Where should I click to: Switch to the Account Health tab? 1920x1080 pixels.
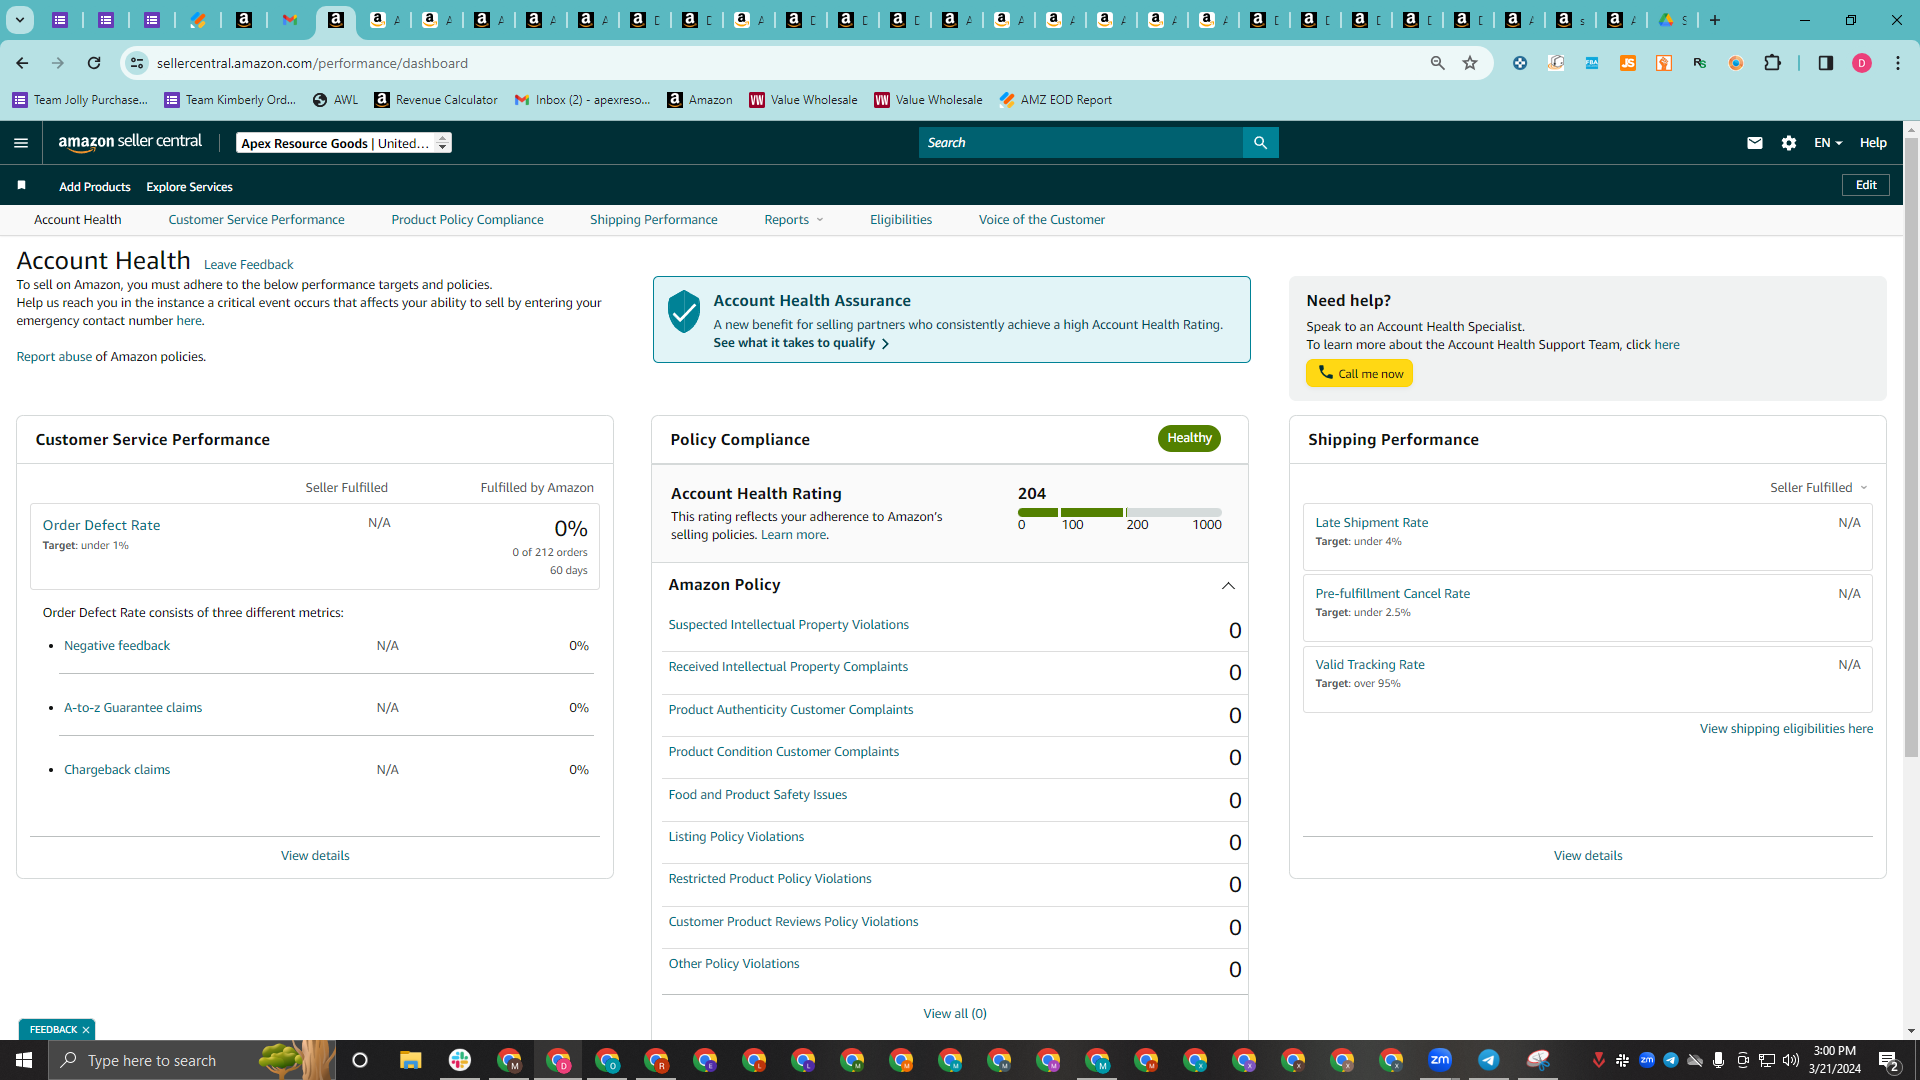pos(78,220)
